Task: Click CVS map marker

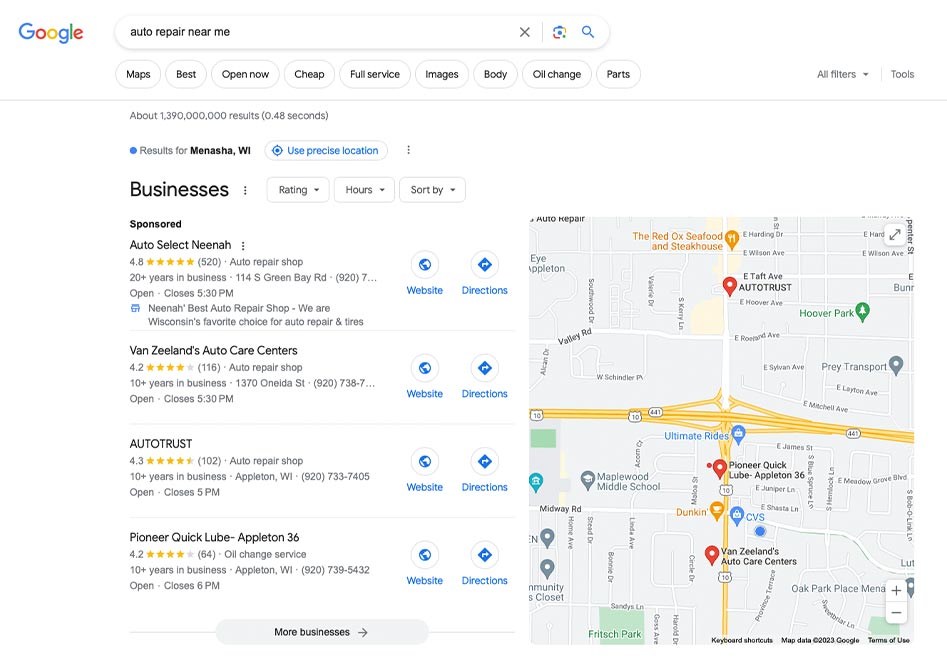Action: coord(736,515)
